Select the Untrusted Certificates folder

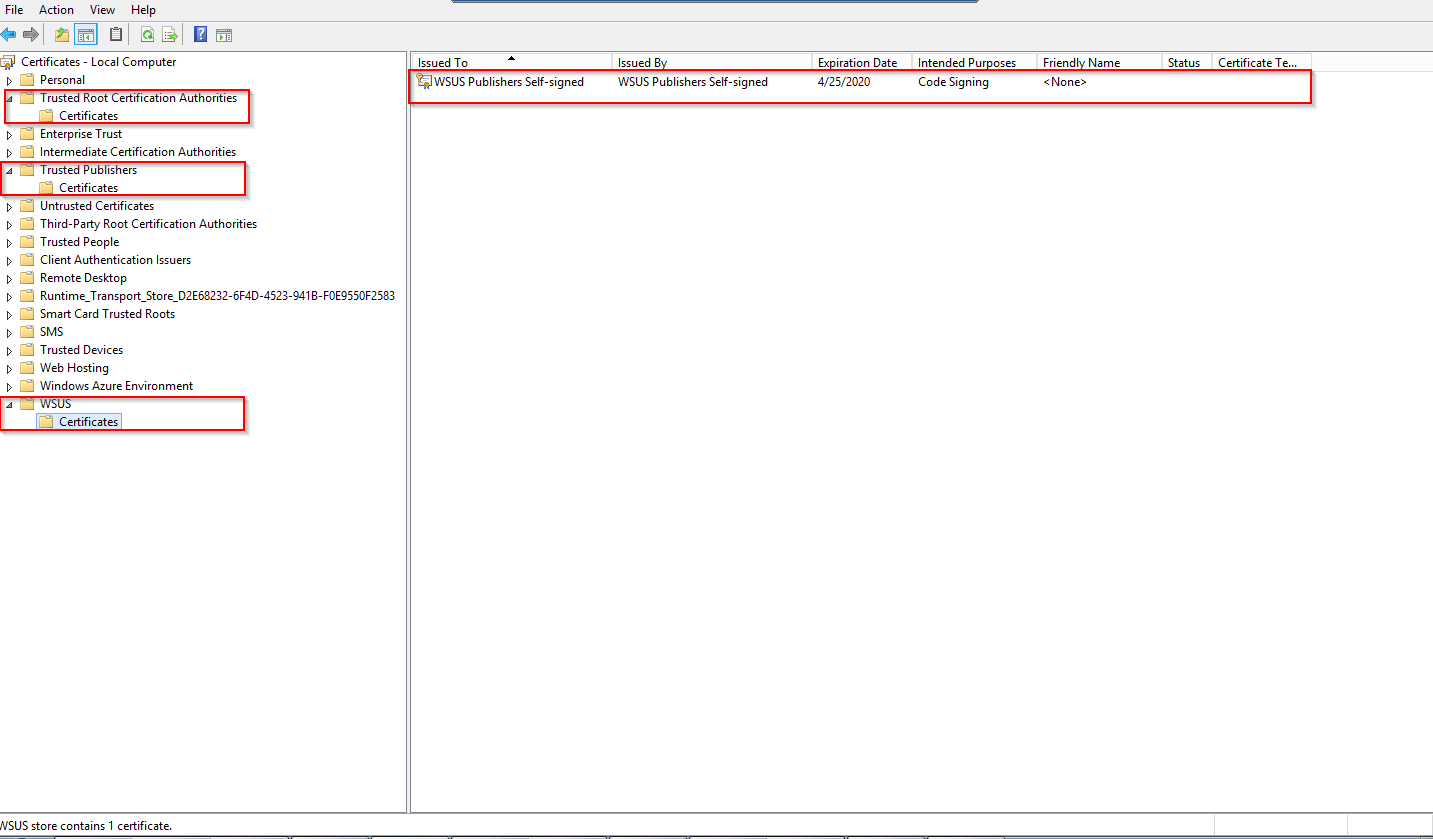coord(96,206)
